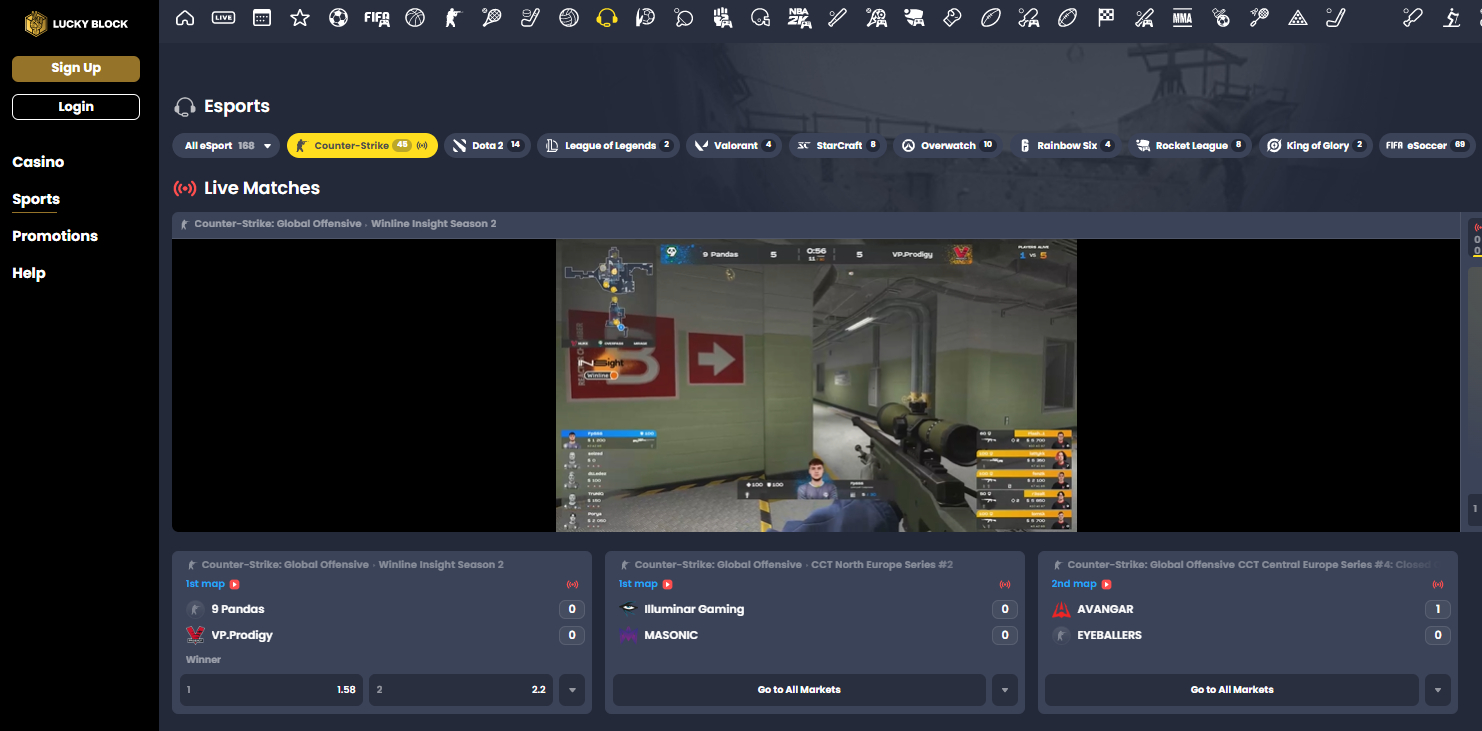Select the StarCraft category chip
Screen dimensions: 1482x731
(x=838, y=146)
